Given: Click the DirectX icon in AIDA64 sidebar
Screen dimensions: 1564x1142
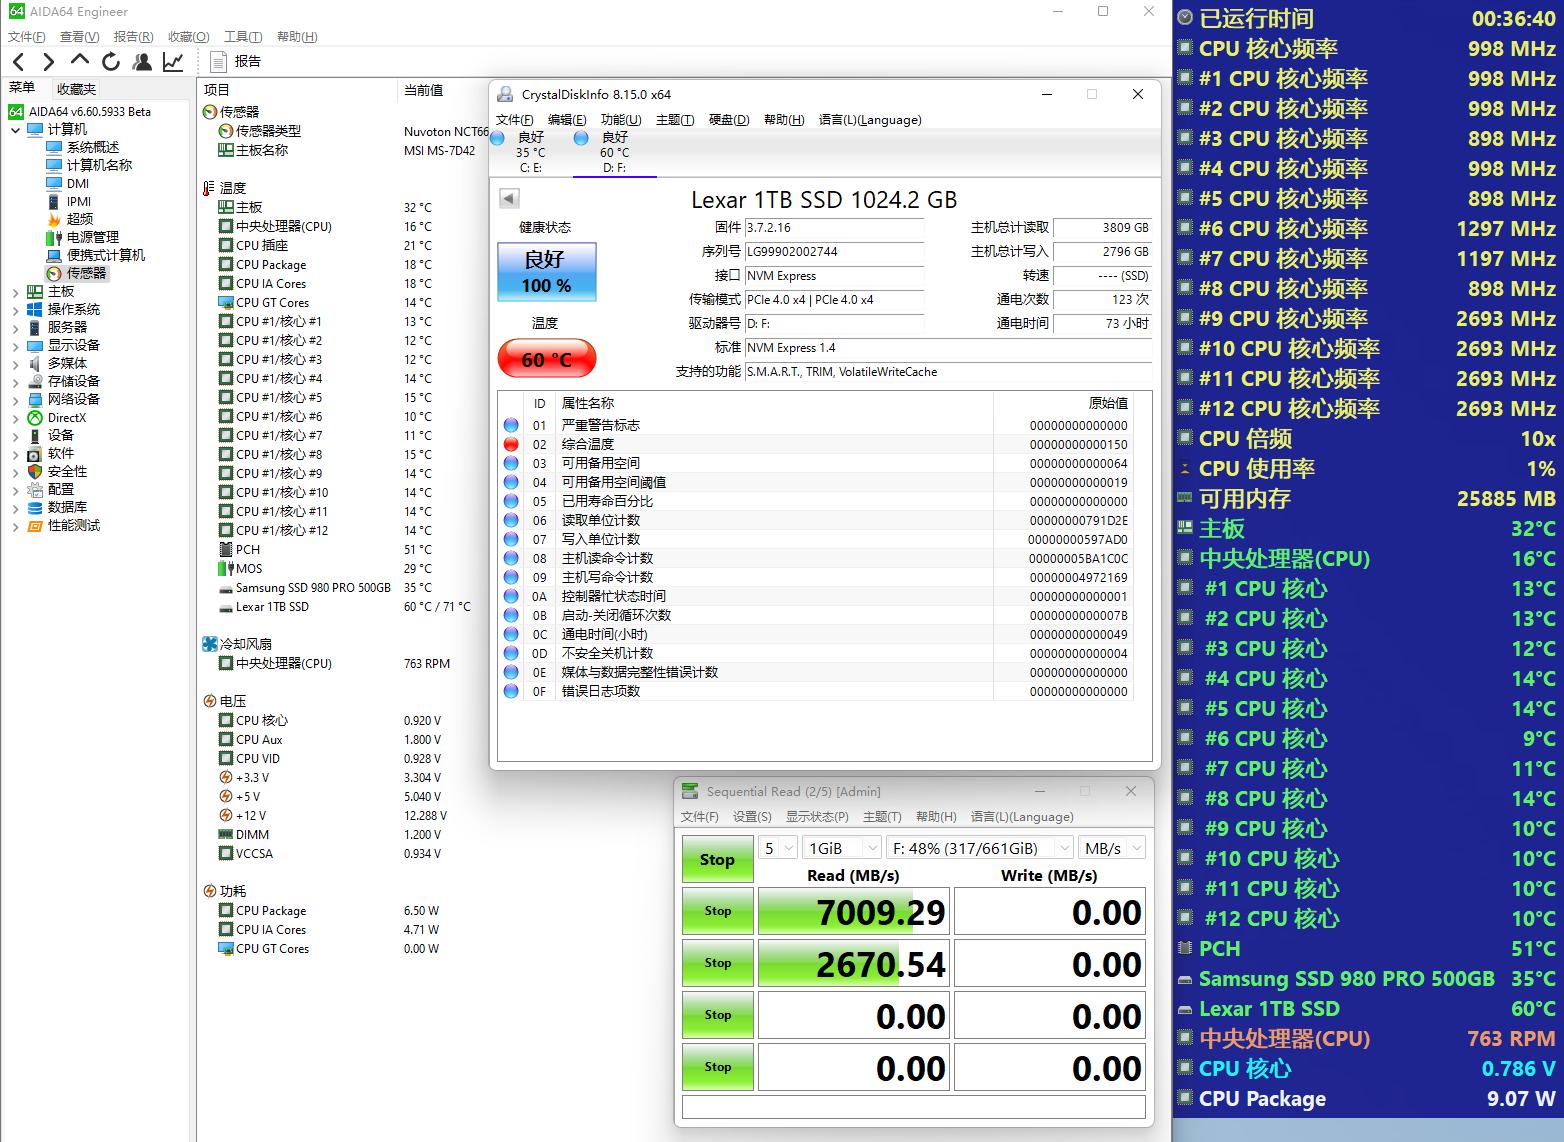Looking at the screenshot, I should coord(34,417).
